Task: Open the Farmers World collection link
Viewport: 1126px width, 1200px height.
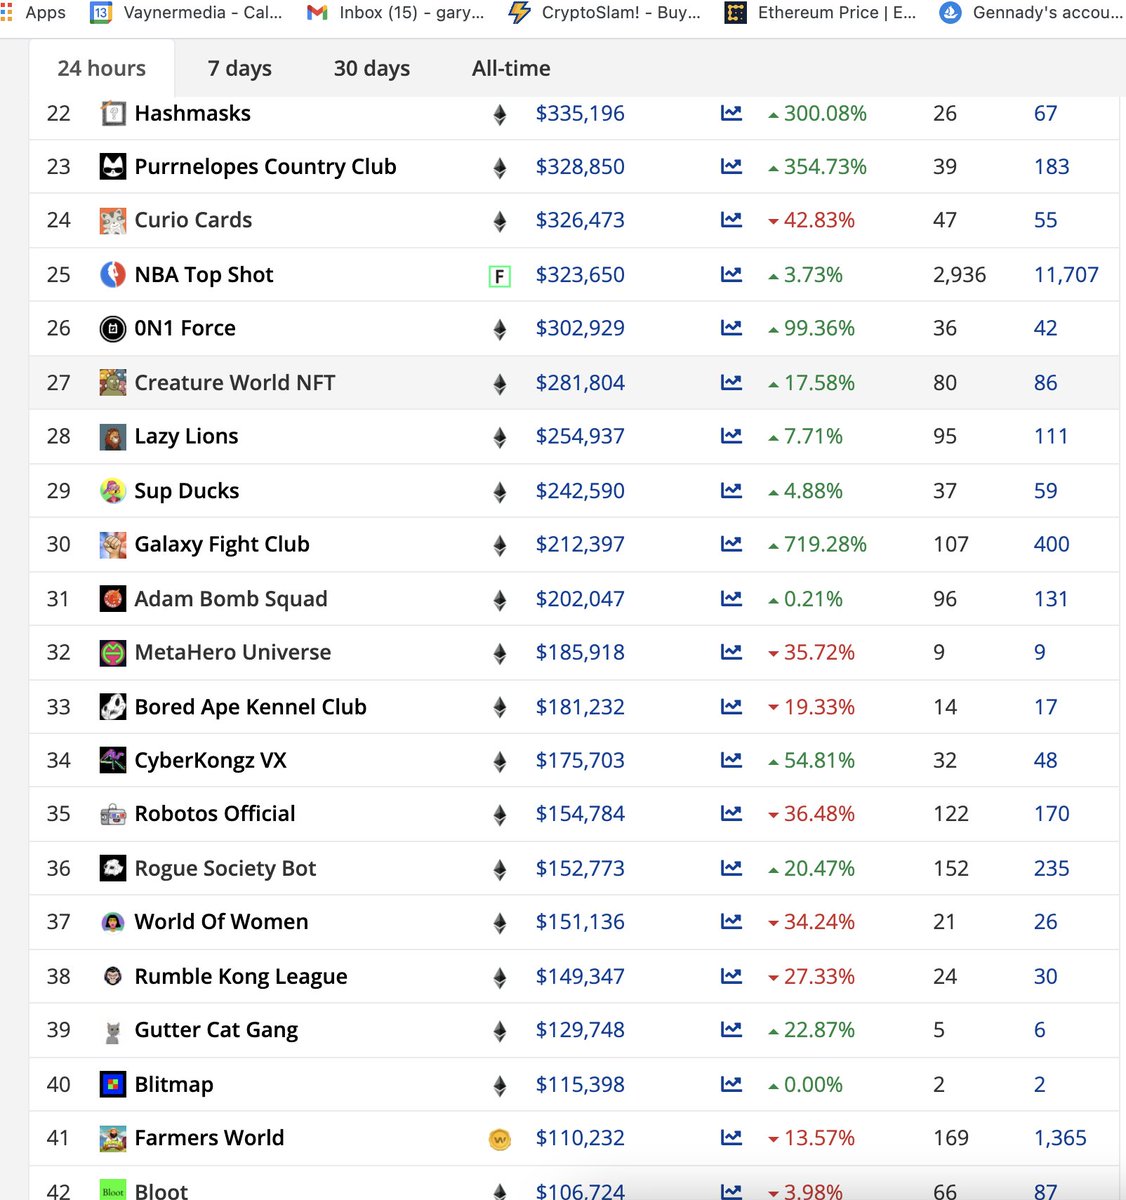Action: click(209, 1138)
